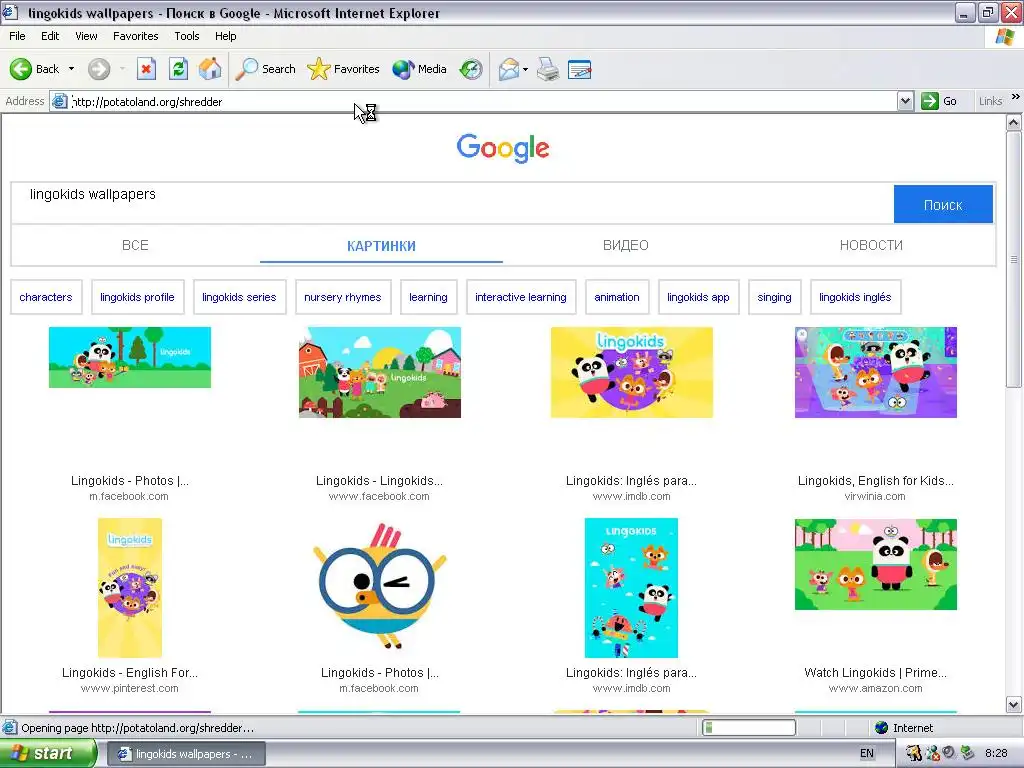Expand the Mail dropdown arrow
Screen dimensions: 1024x768
pyautogui.click(x=526, y=69)
